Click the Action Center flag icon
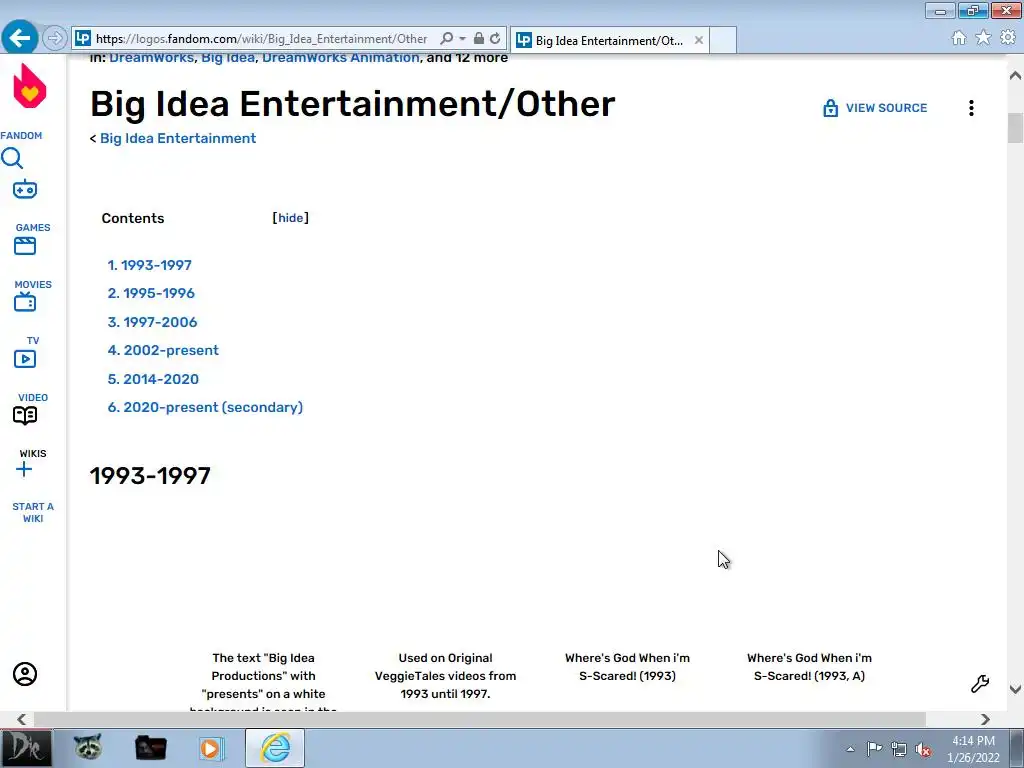Image resolution: width=1024 pixels, height=768 pixels. (x=874, y=748)
